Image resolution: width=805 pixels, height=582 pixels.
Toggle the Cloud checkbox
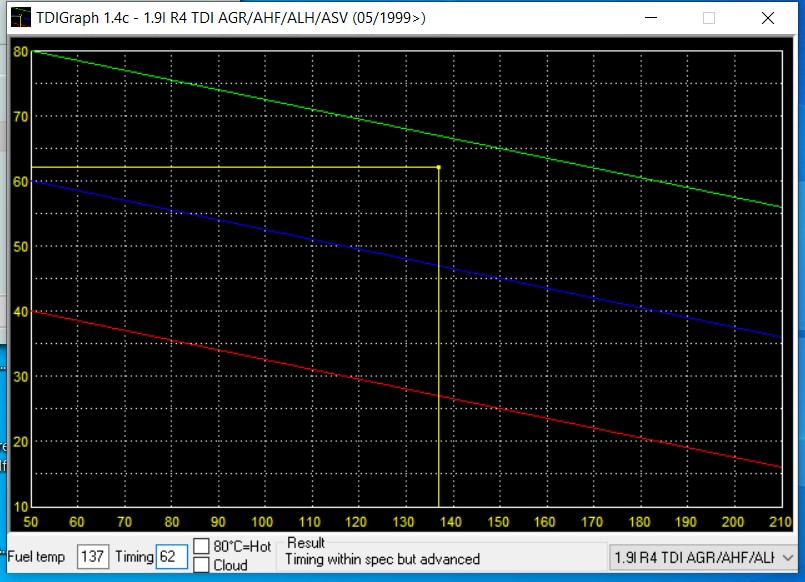pyautogui.click(x=201, y=565)
